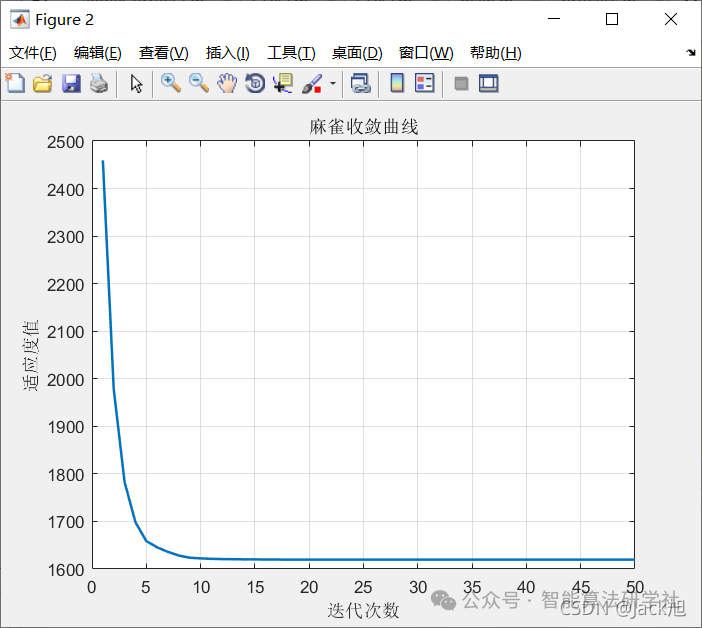
Task: Click the plot title 麻雀收敛曲线
Action: click(x=364, y=127)
